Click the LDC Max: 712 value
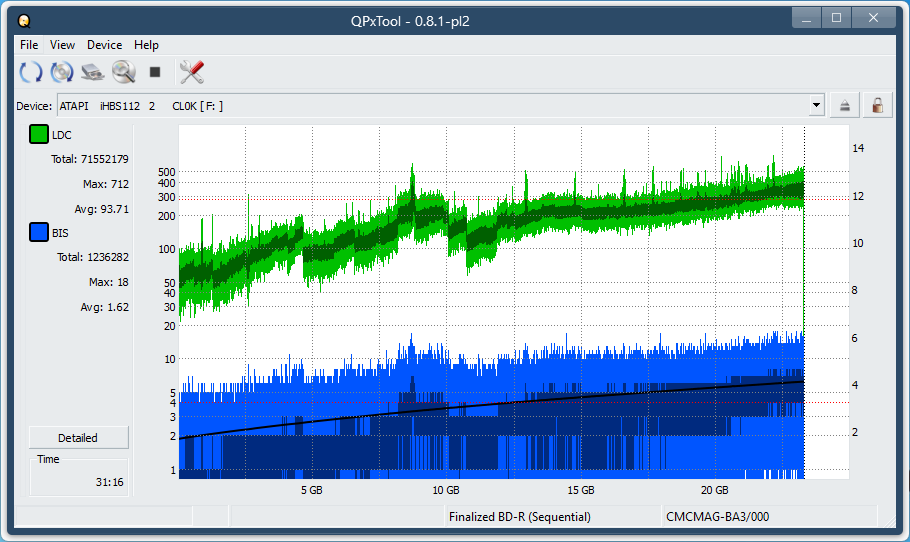The width and height of the screenshot is (910, 542). (x=106, y=184)
